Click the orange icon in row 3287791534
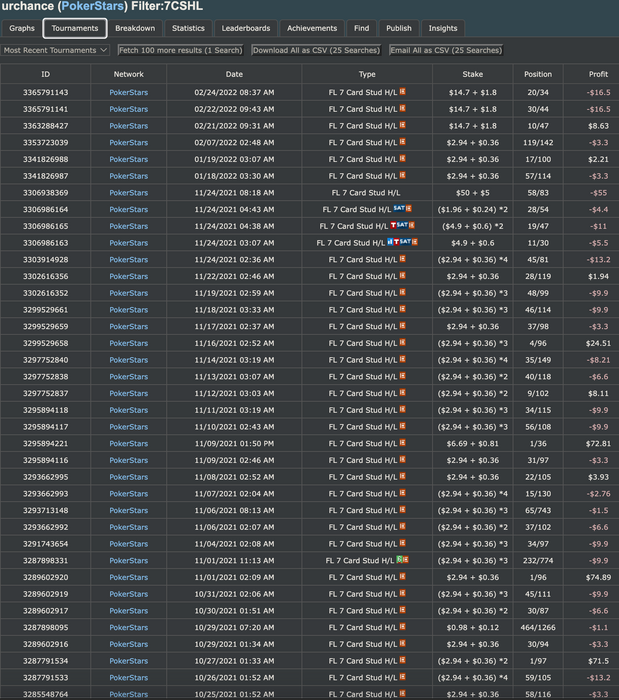The height and width of the screenshot is (700, 619). [403, 660]
